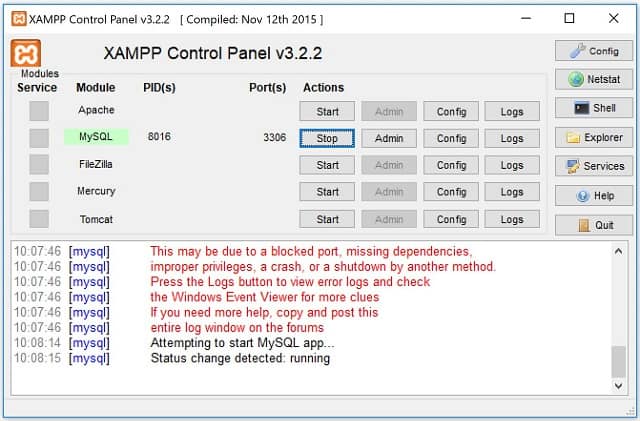Click the Mercury module name

96,191
